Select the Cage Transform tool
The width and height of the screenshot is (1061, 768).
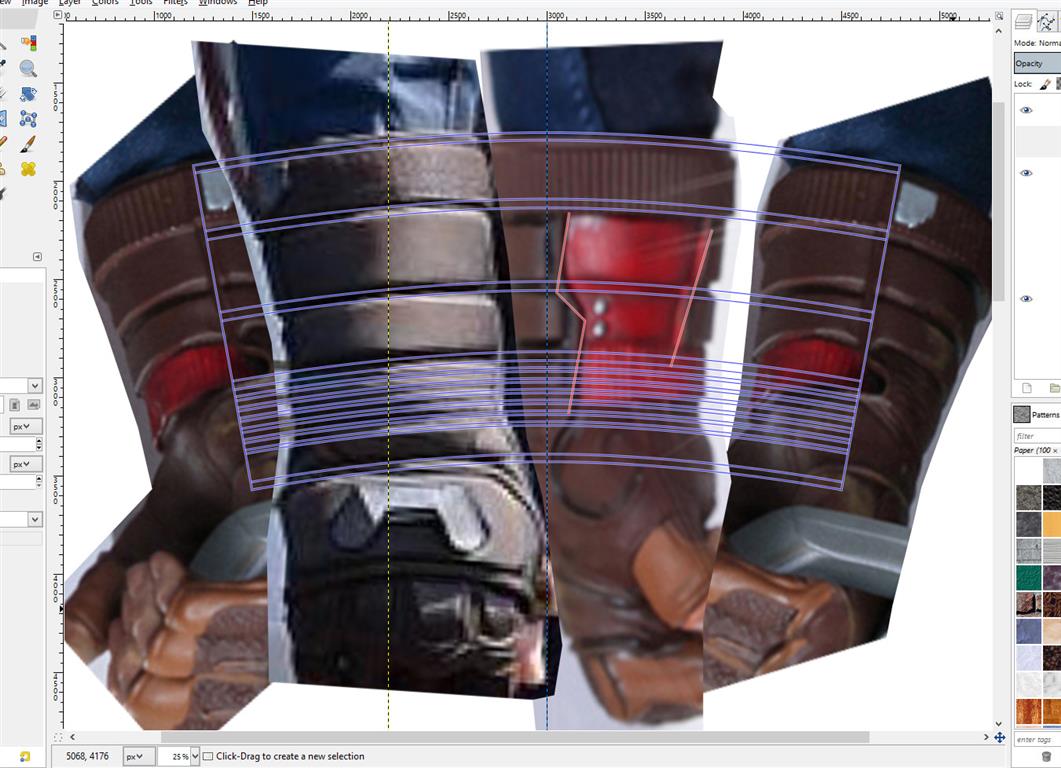click(x=28, y=119)
